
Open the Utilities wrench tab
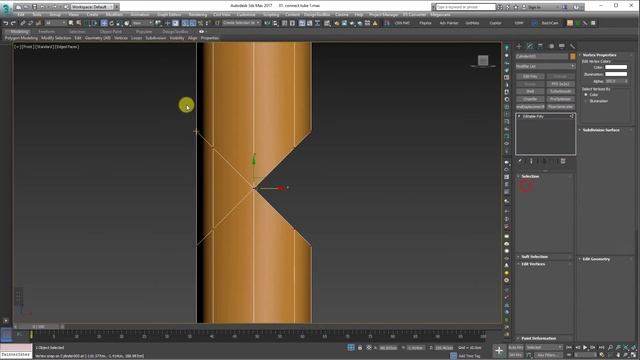[x=572, y=46]
